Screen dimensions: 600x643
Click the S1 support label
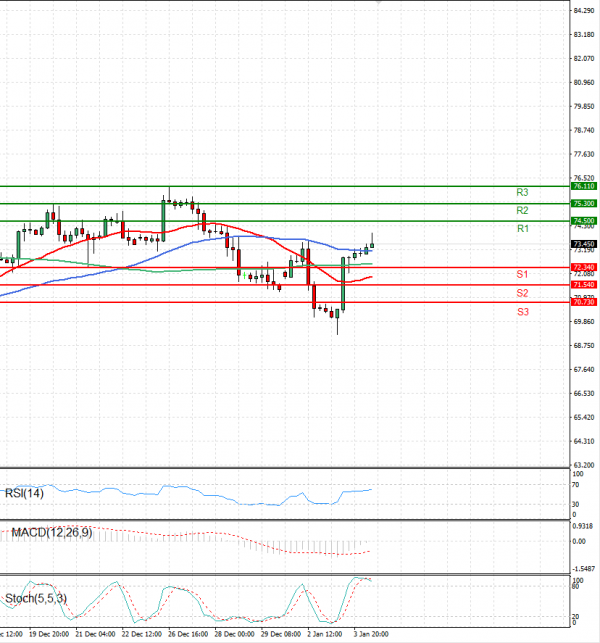click(x=522, y=274)
